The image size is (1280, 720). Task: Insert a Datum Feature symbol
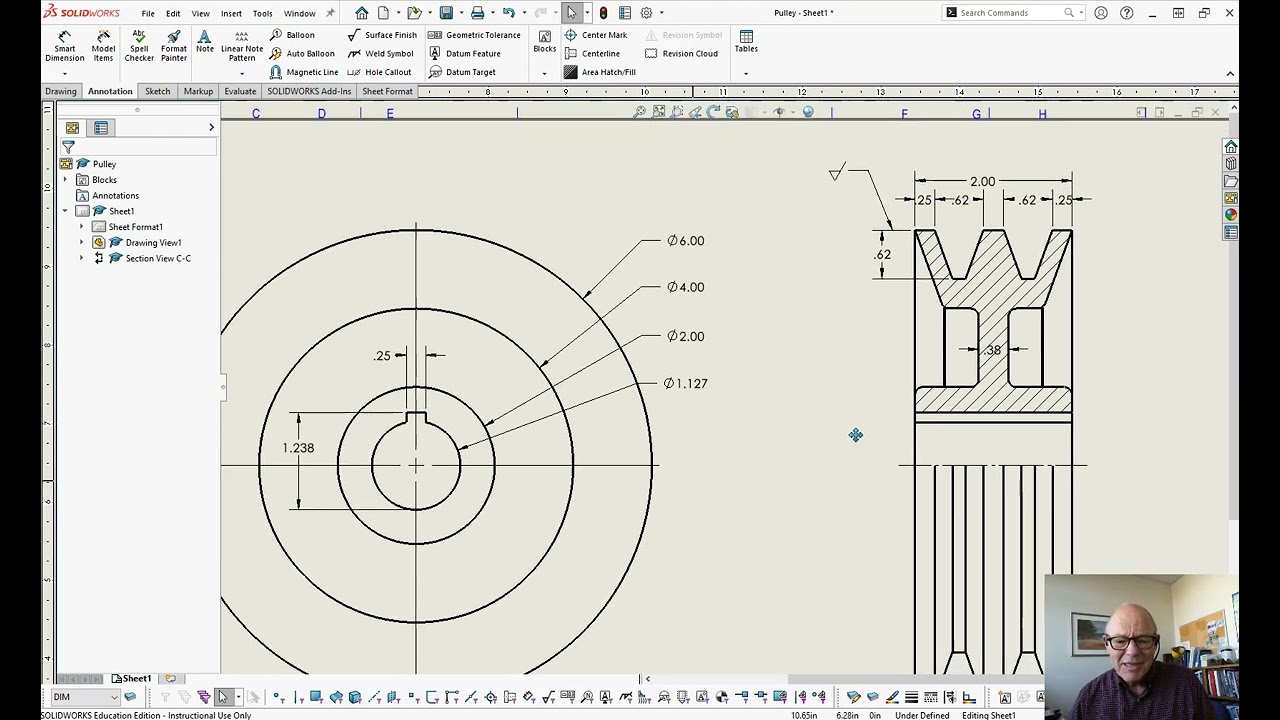coord(464,54)
